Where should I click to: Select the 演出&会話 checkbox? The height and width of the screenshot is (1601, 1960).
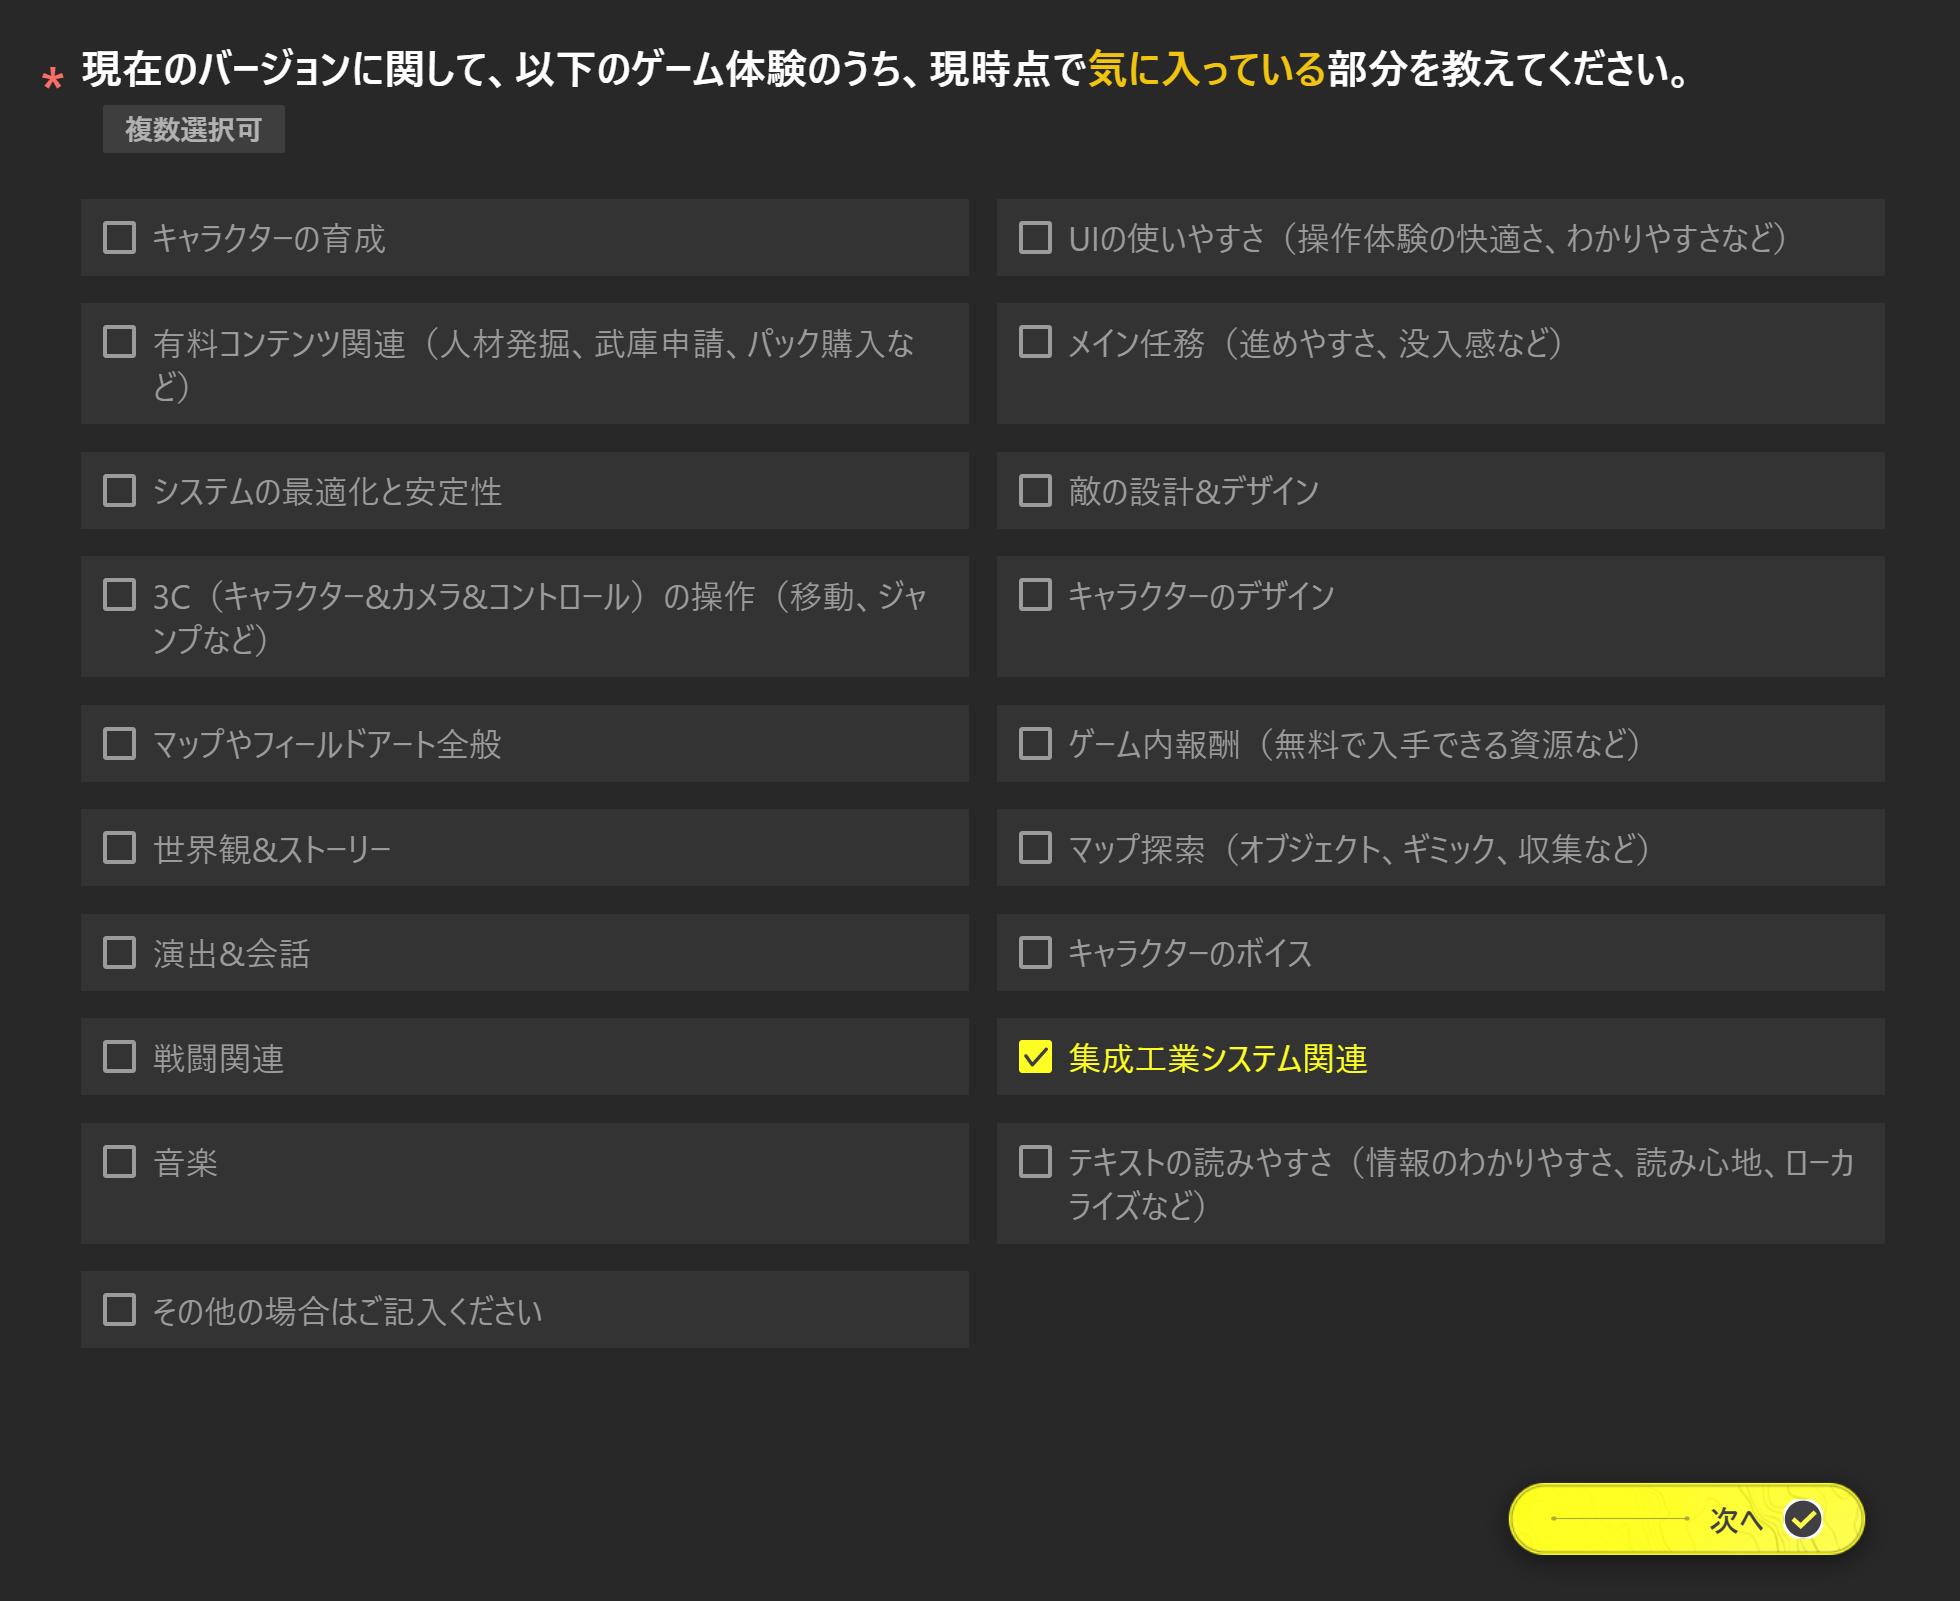120,953
